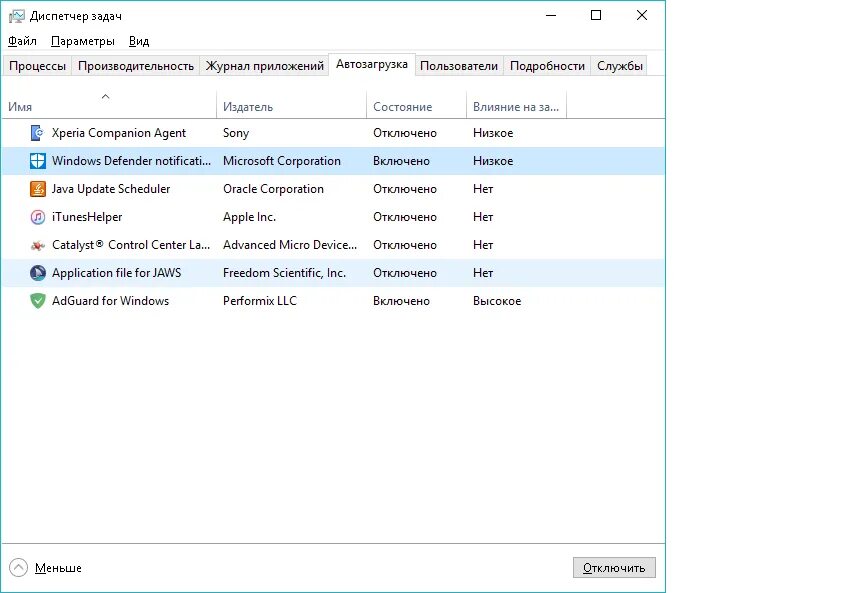Screen dimensions: 864x593
Task: Click the Меньше link text
Action: 58,568
